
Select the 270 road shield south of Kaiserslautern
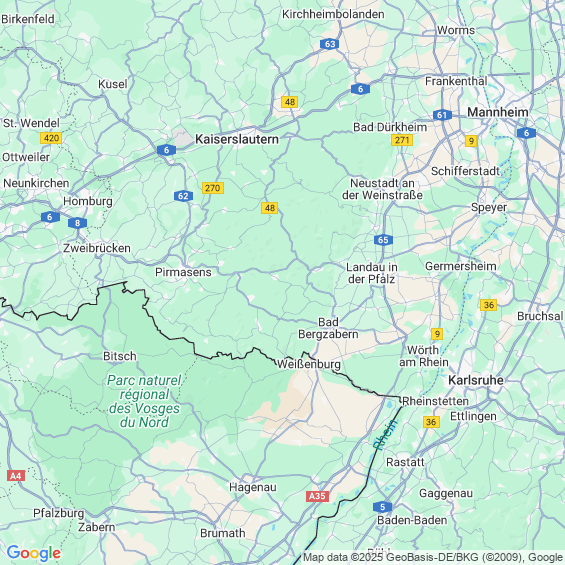[x=213, y=188]
